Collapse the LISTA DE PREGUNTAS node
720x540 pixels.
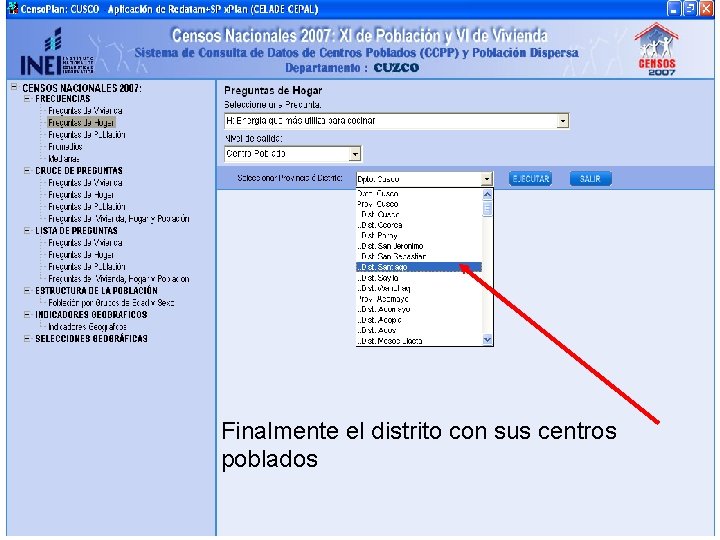[x=27, y=231]
